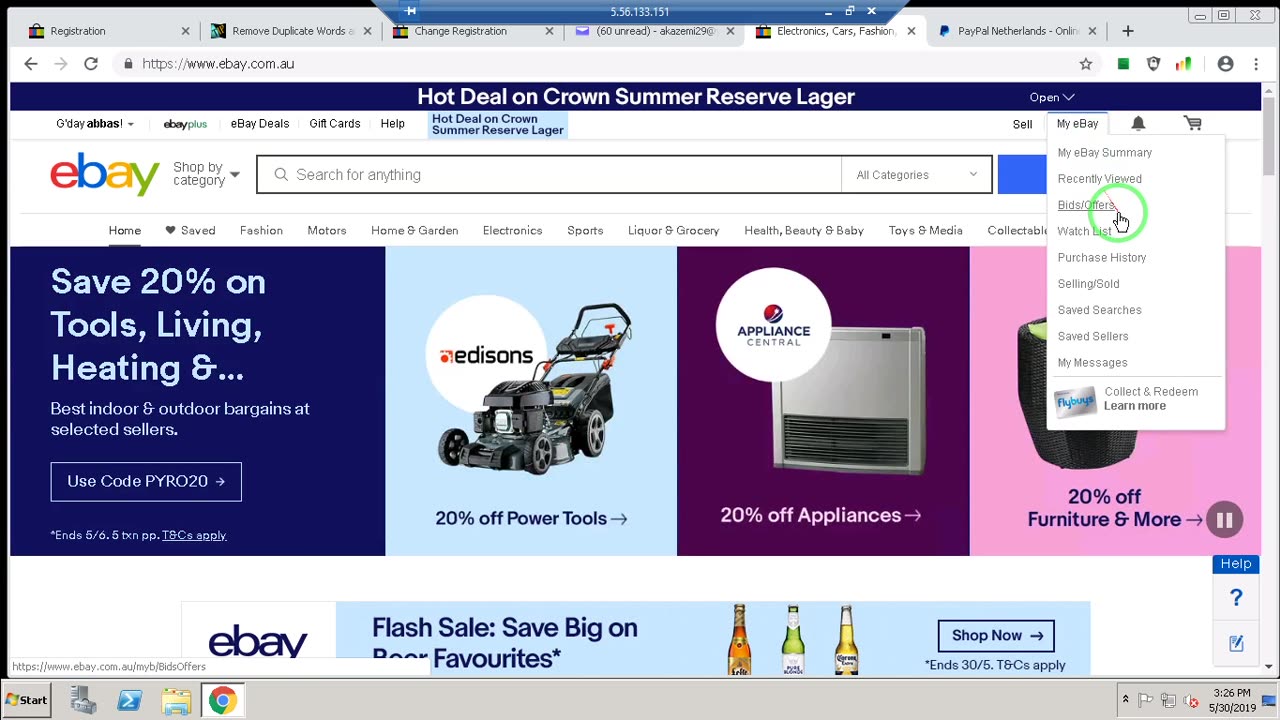Image resolution: width=1280 pixels, height=720 pixels.
Task: Select the Saved tab with heart
Action: 190,230
